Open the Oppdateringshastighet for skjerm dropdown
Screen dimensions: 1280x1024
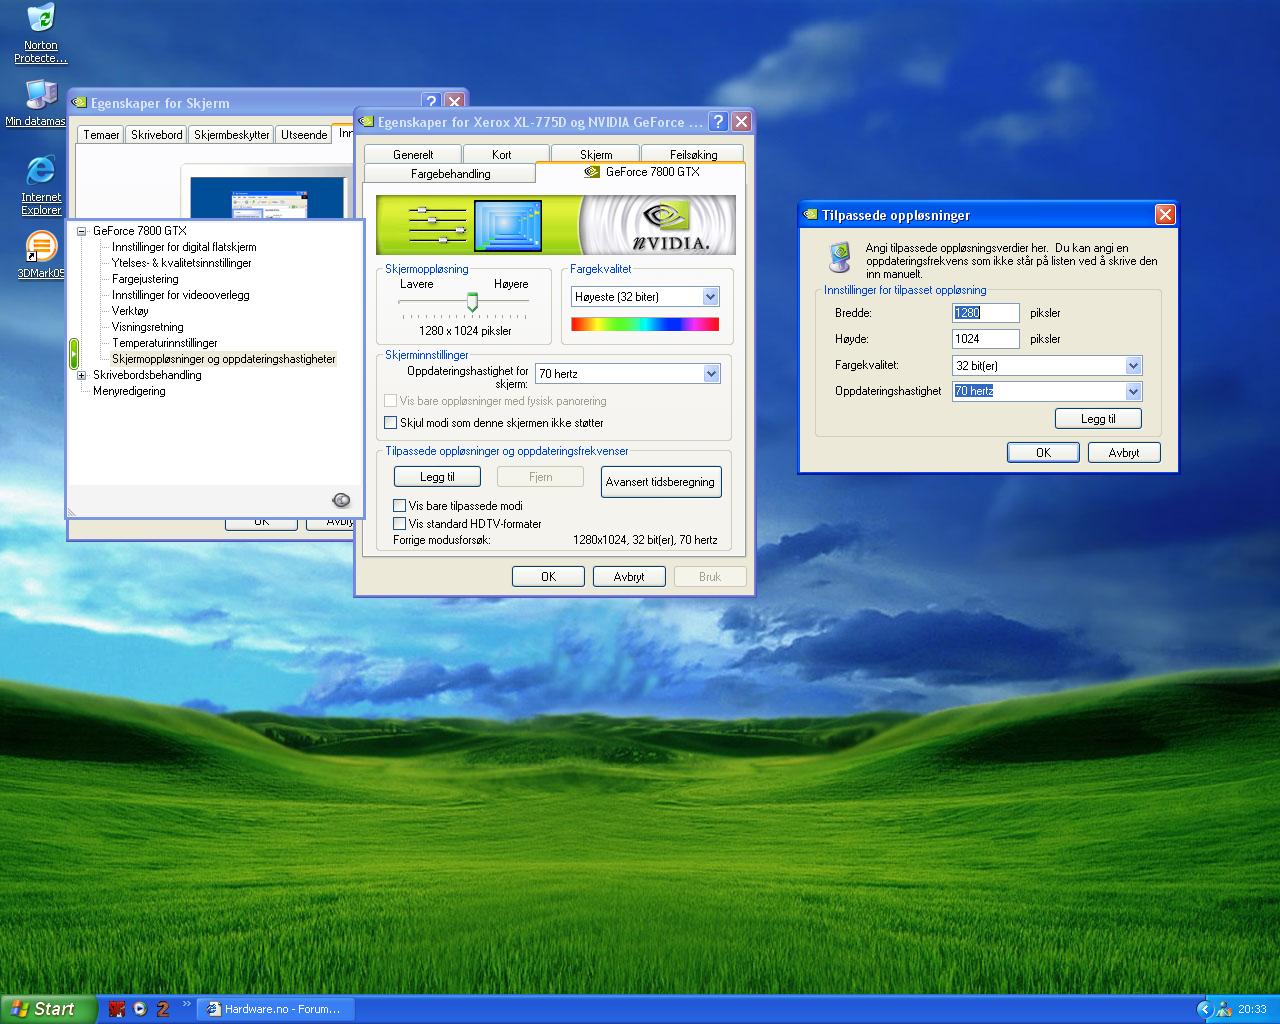pos(711,374)
